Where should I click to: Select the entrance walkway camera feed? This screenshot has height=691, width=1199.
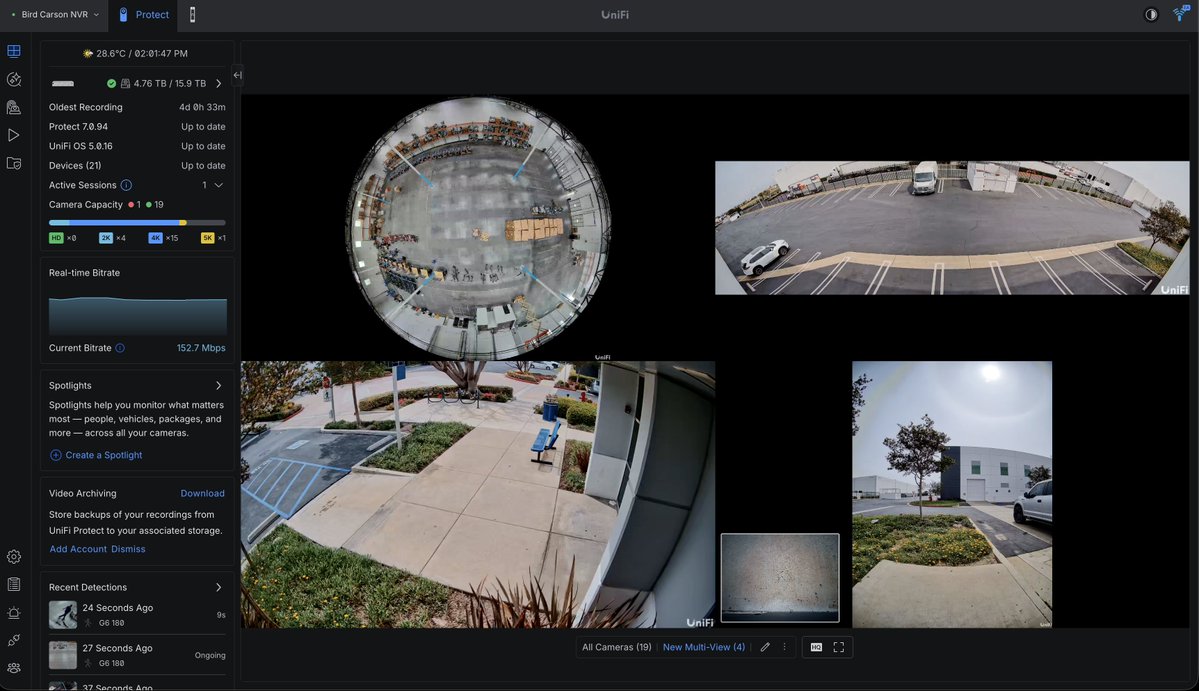click(x=478, y=495)
